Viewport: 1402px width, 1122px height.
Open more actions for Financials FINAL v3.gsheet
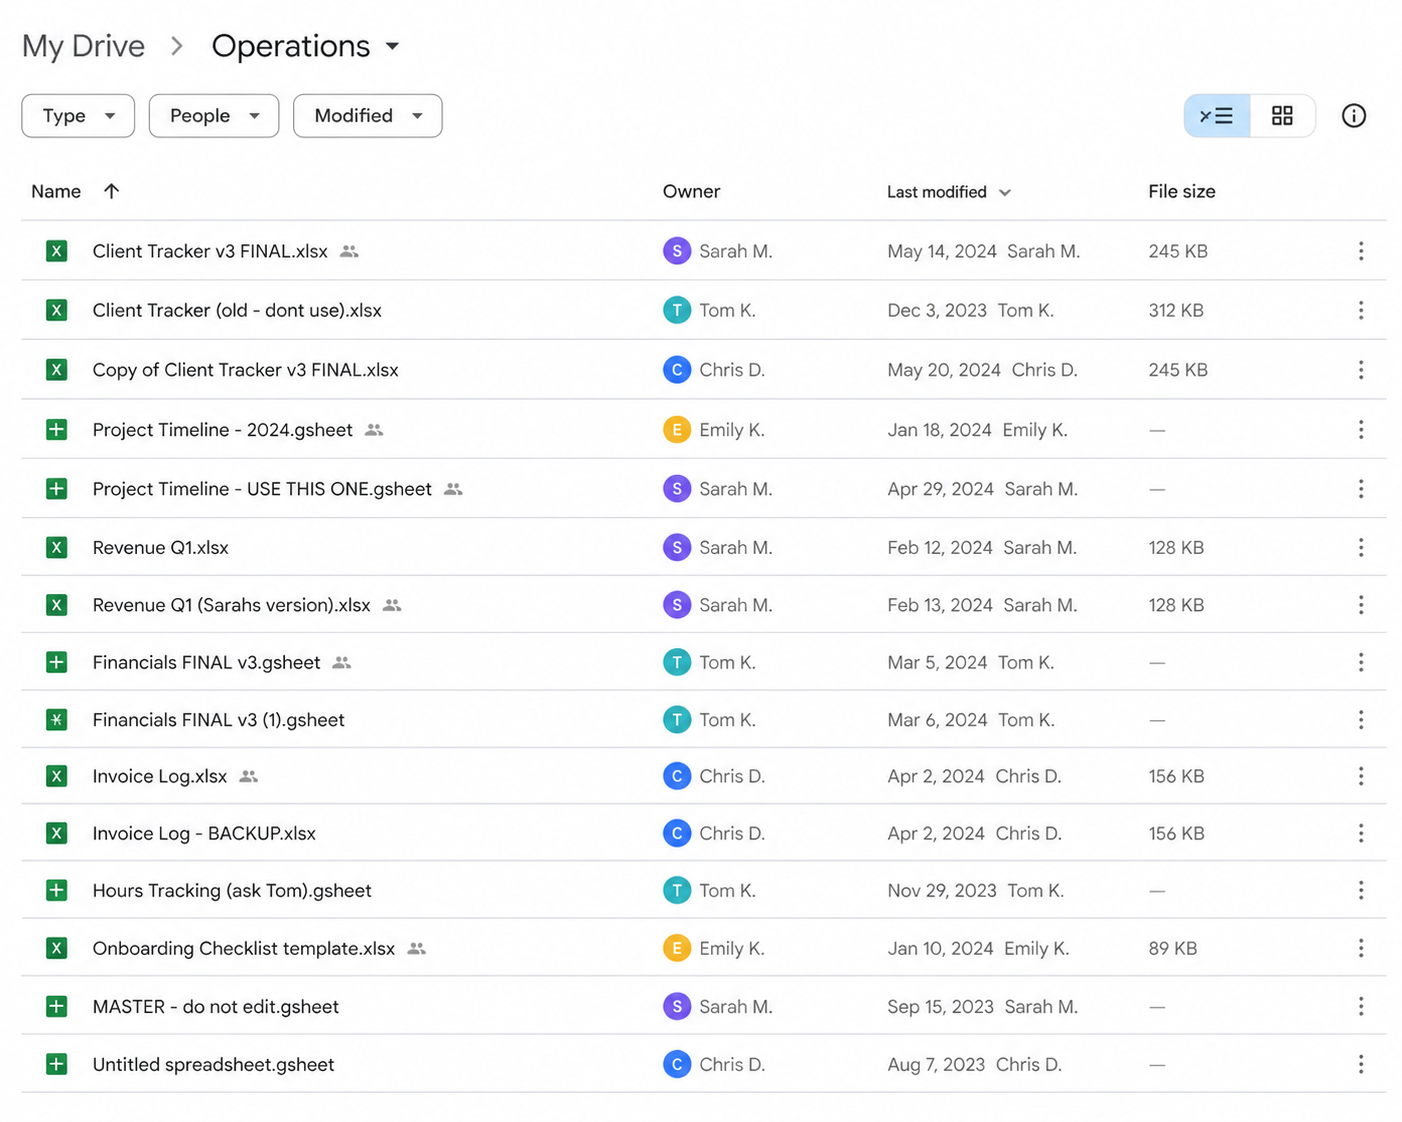[x=1360, y=662]
